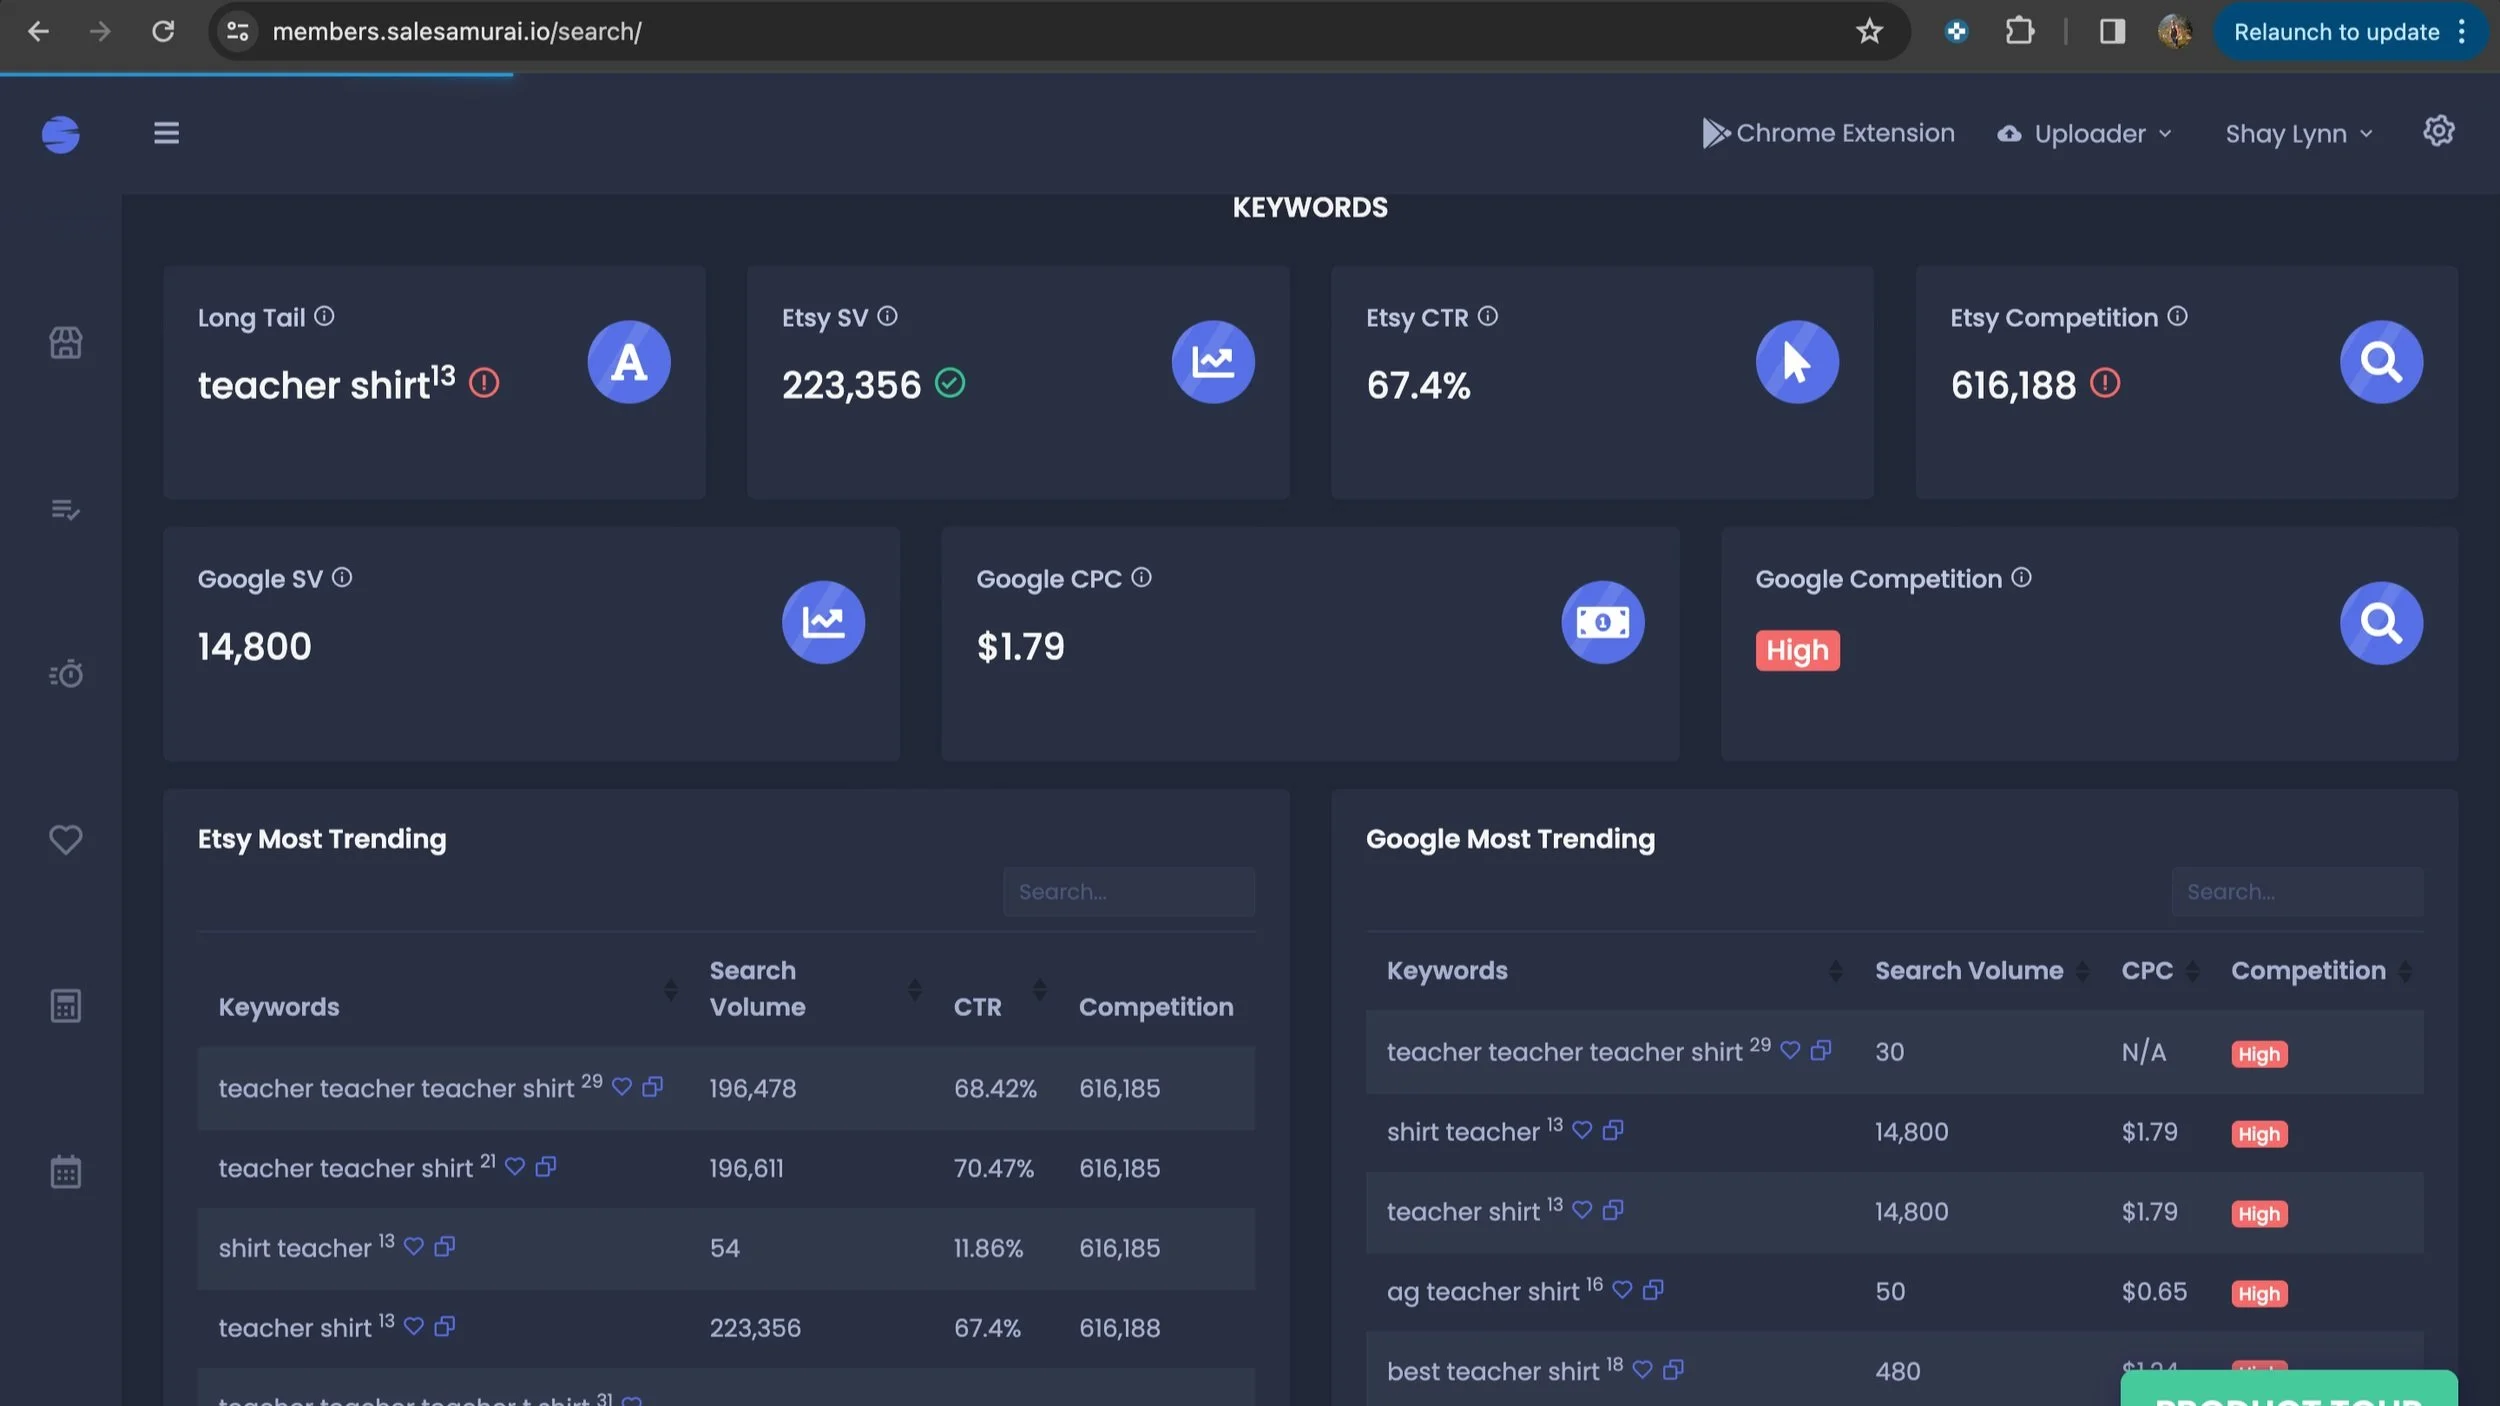Favorite 'teacher teacher shirt' Etsy keyword
This screenshot has height=1406, width=2500.
coord(514,1166)
